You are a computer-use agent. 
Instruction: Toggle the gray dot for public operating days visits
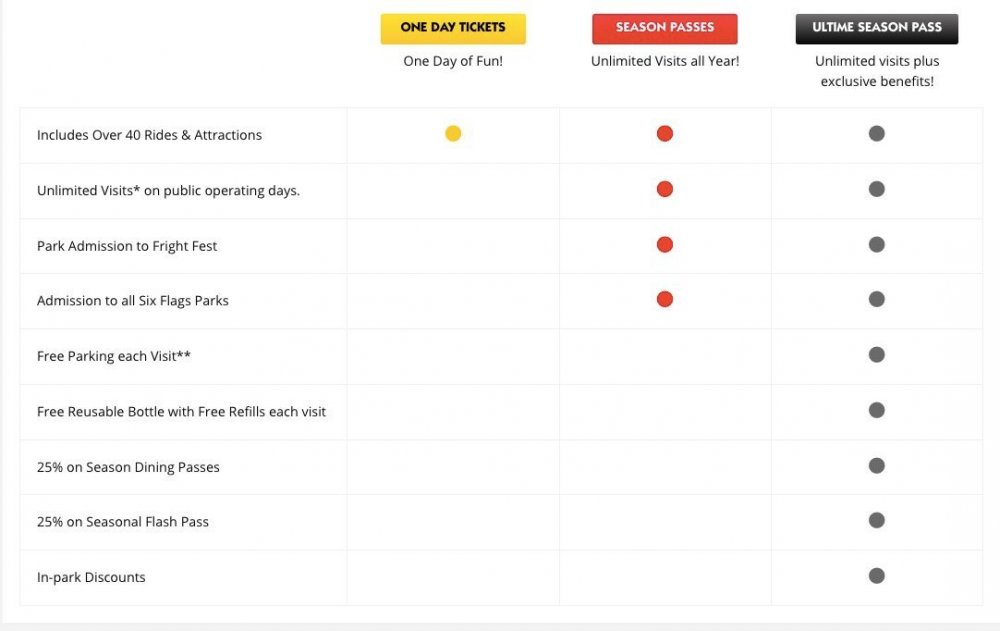[876, 188]
